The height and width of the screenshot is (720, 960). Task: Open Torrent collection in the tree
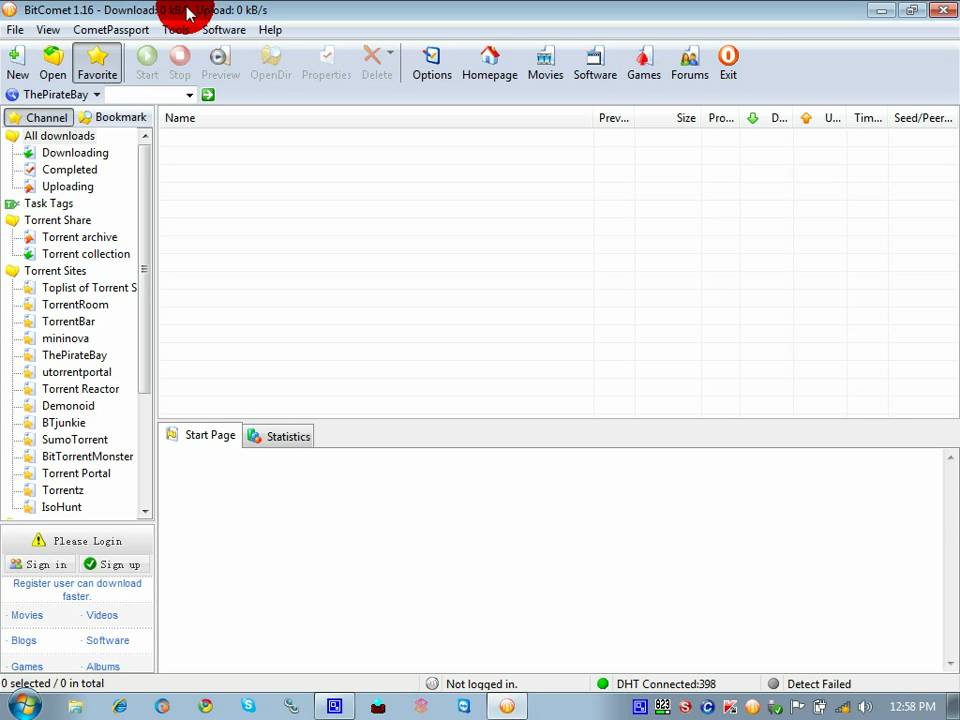86,254
